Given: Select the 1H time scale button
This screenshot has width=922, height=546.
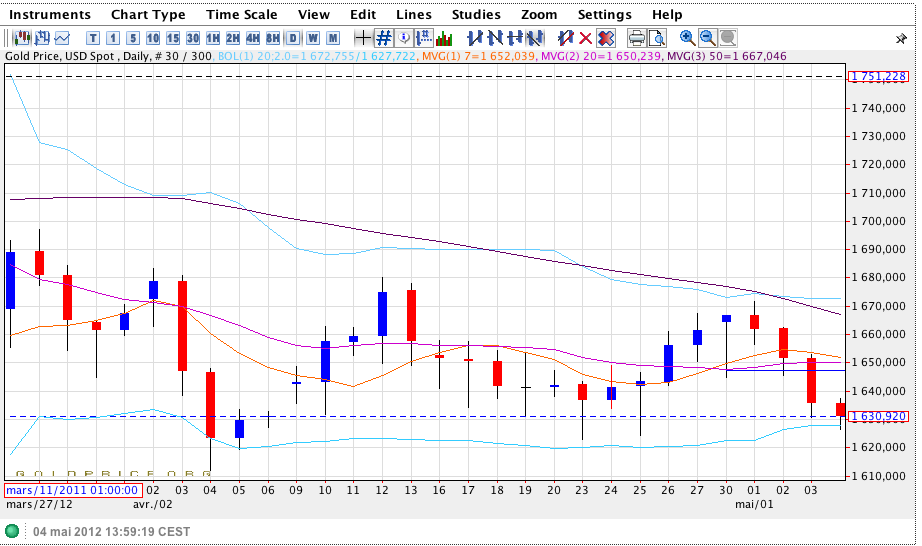Looking at the screenshot, I should (x=213, y=38).
